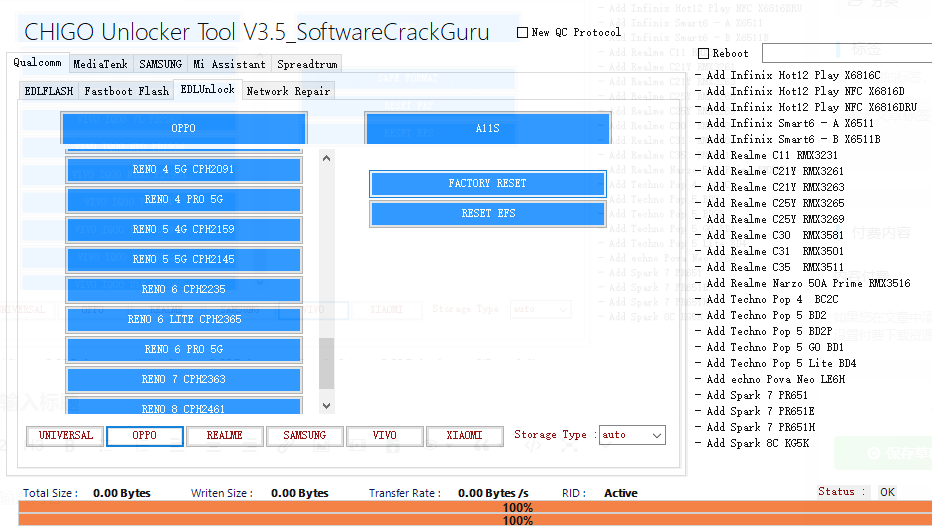Open the Mi Assistant tab
932x526 pixels.
(x=229, y=64)
